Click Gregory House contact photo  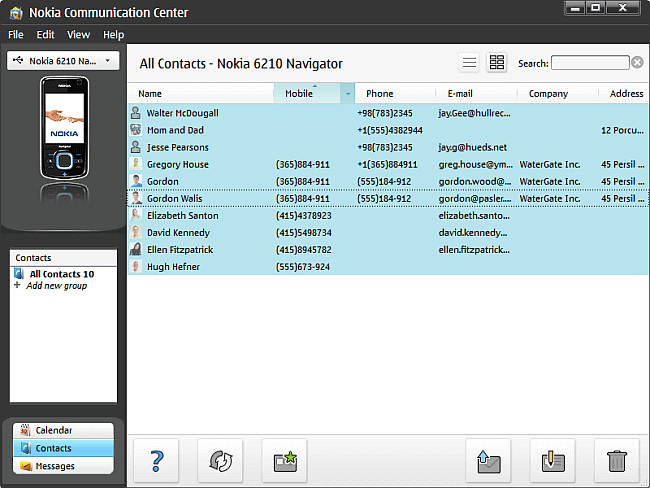click(x=136, y=164)
